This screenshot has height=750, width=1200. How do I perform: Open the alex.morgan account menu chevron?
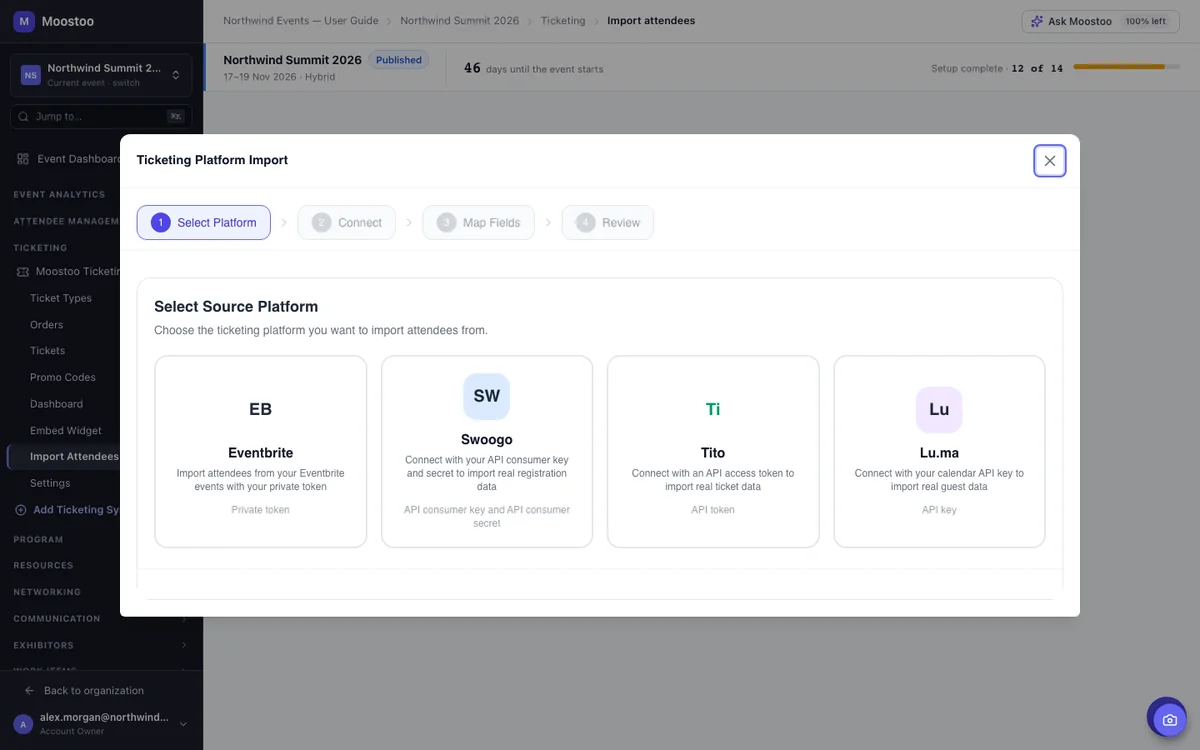click(x=183, y=724)
